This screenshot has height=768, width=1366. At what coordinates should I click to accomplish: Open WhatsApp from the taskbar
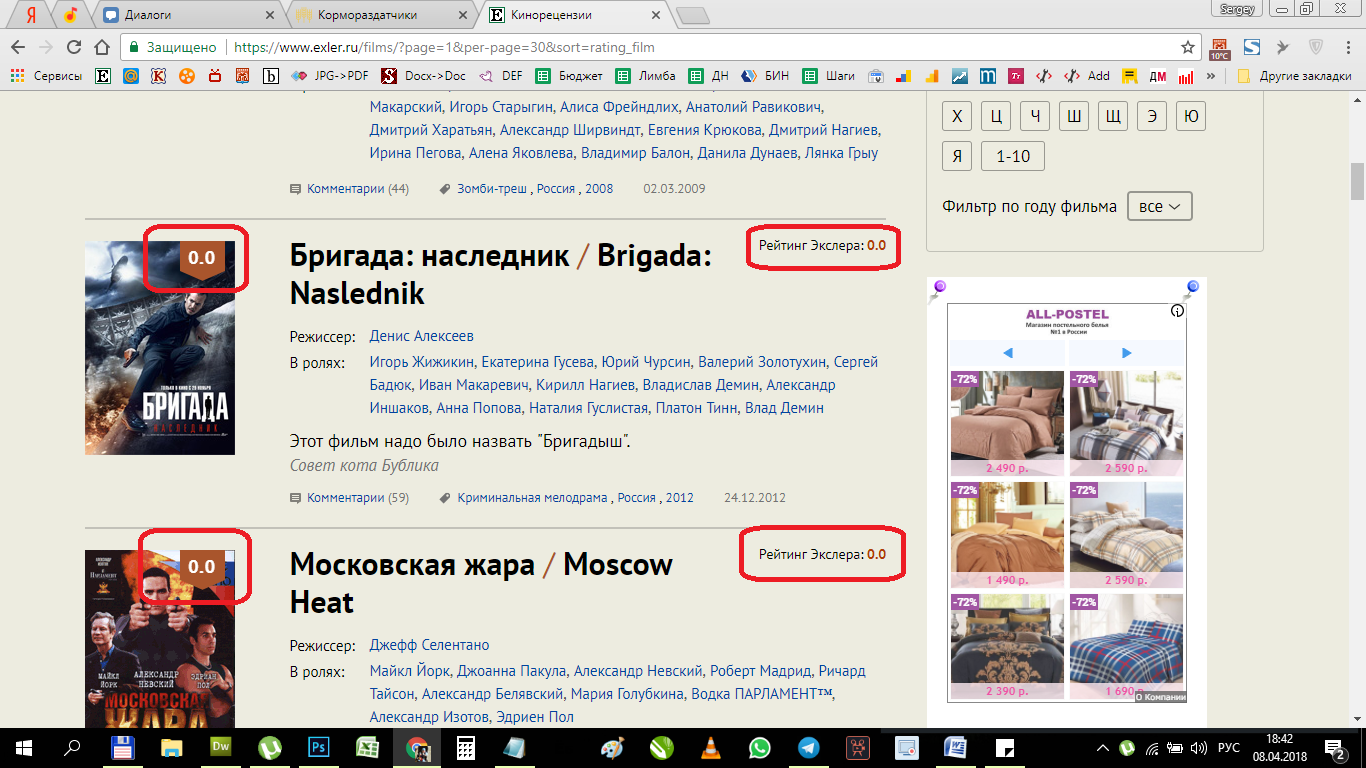(x=760, y=747)
